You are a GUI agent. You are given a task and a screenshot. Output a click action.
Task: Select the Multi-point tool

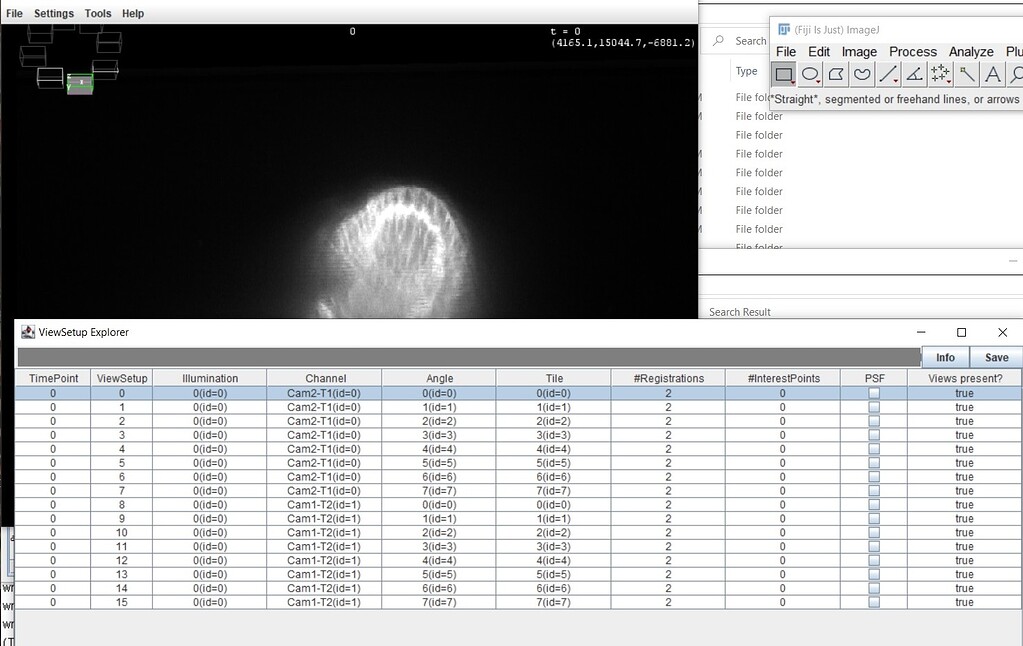coord(941,74)
